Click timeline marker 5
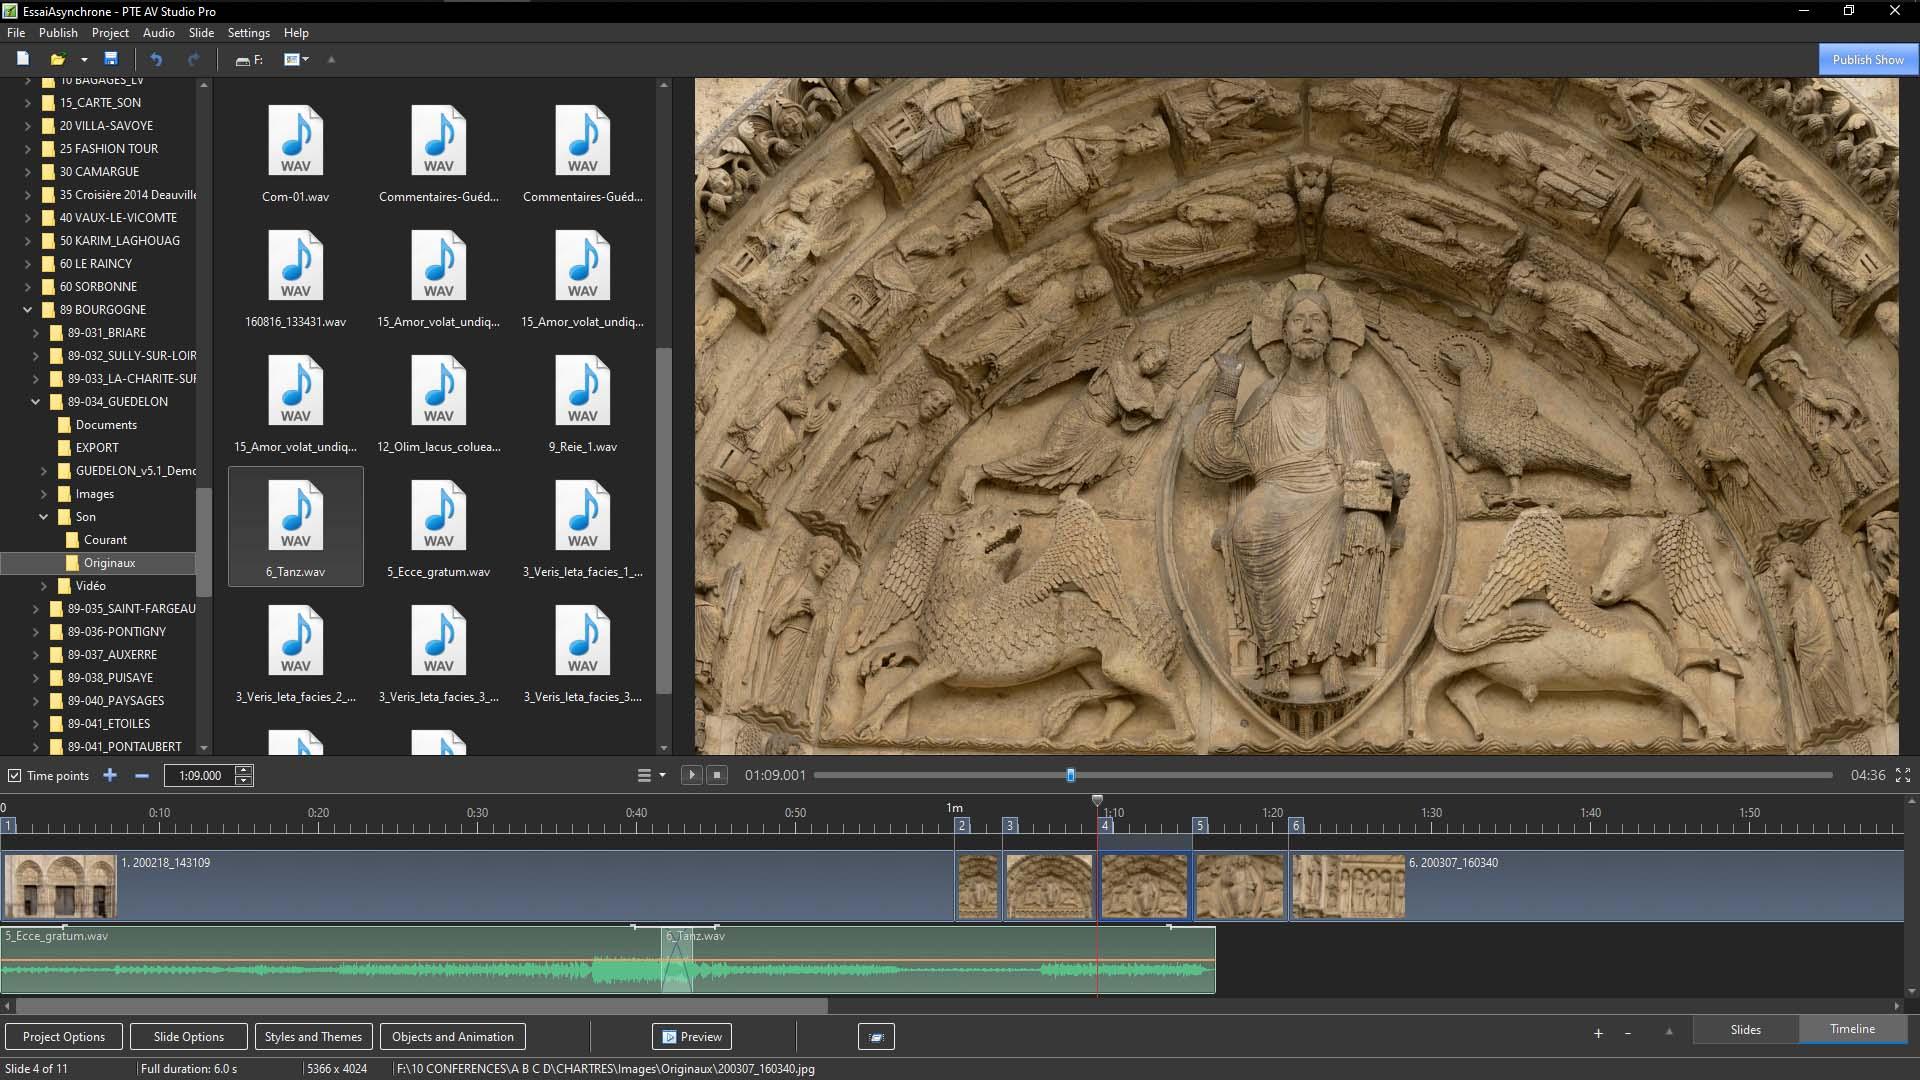This screenshot has width=1920, height=1080. (1200, 825)
